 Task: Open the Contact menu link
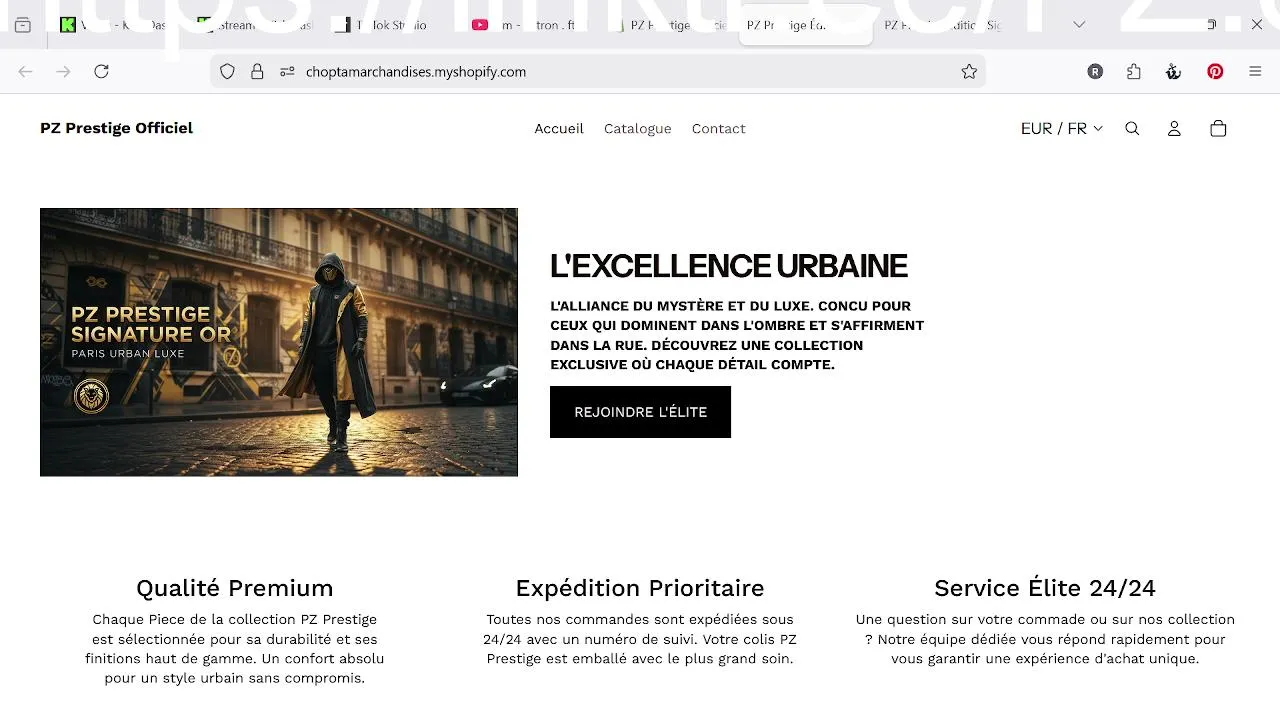tap(719, 128)
